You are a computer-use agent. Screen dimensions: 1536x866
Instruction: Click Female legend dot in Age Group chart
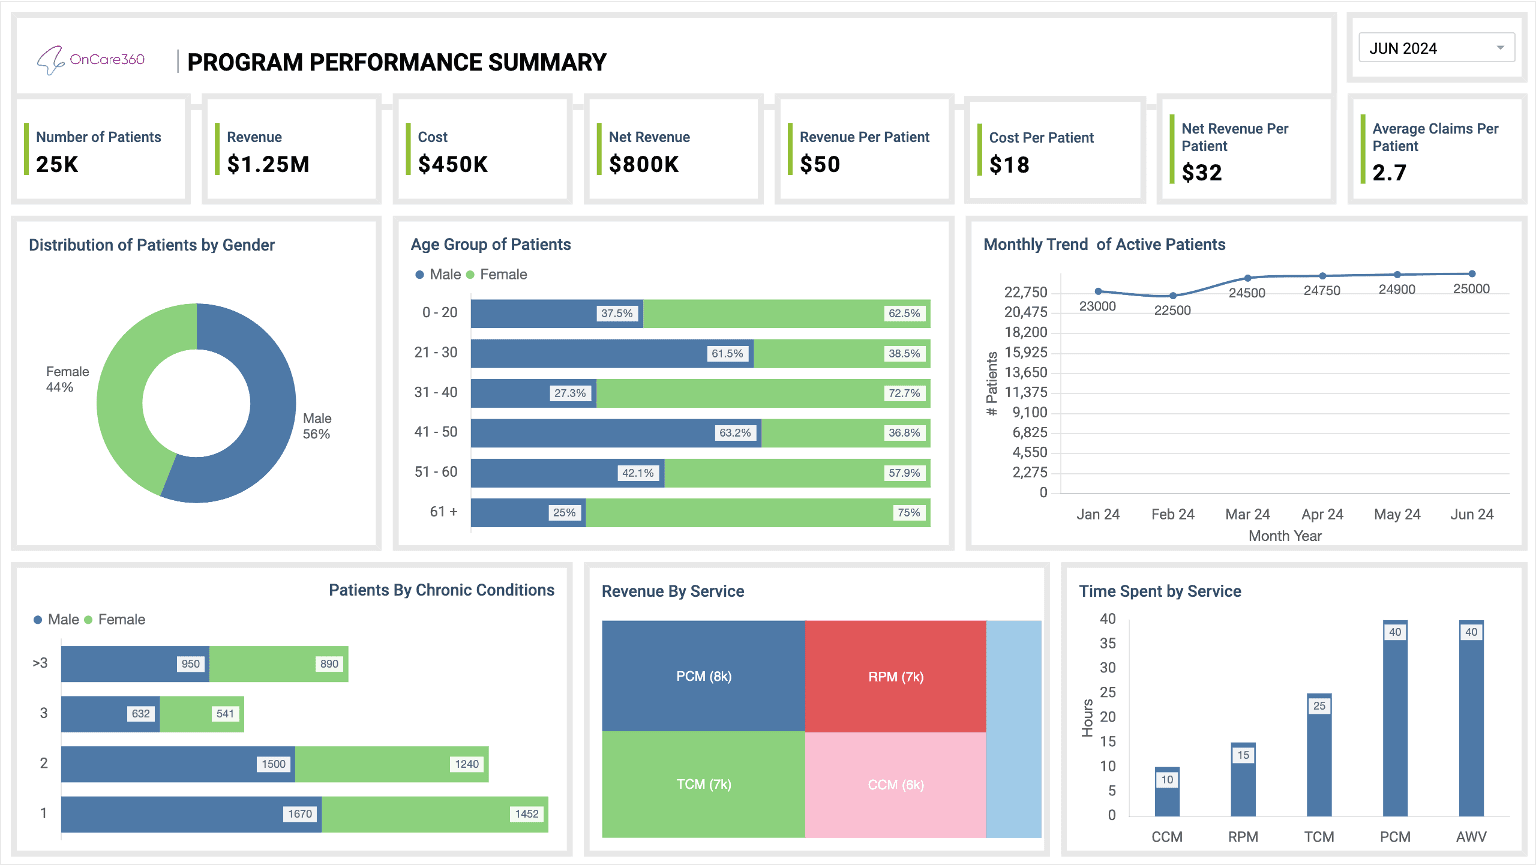pyautogui.click(x=470, y=275)
